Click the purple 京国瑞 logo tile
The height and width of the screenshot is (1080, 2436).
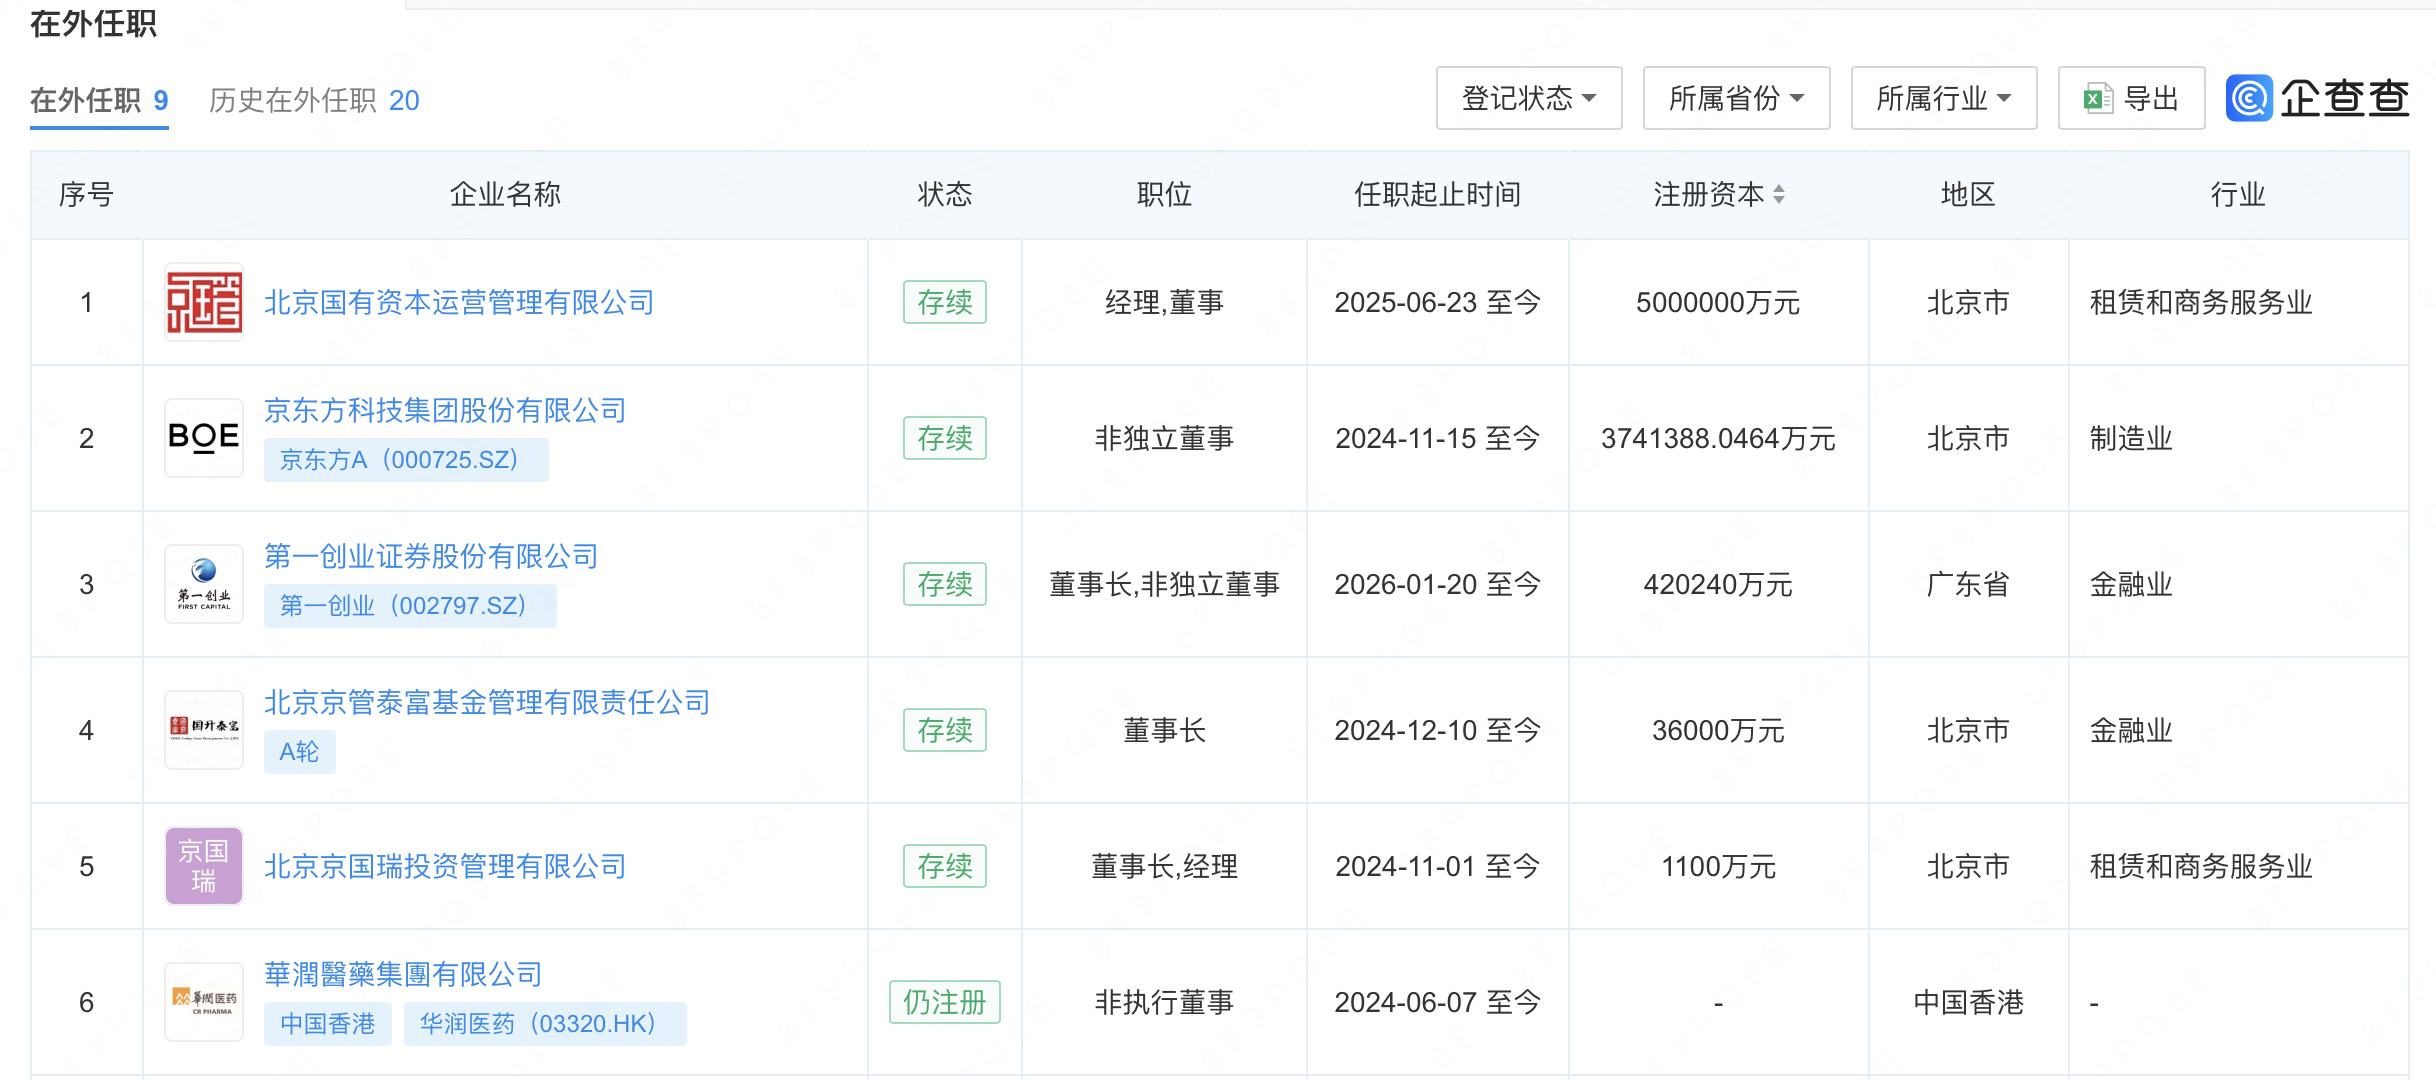(x=204, y=866)
